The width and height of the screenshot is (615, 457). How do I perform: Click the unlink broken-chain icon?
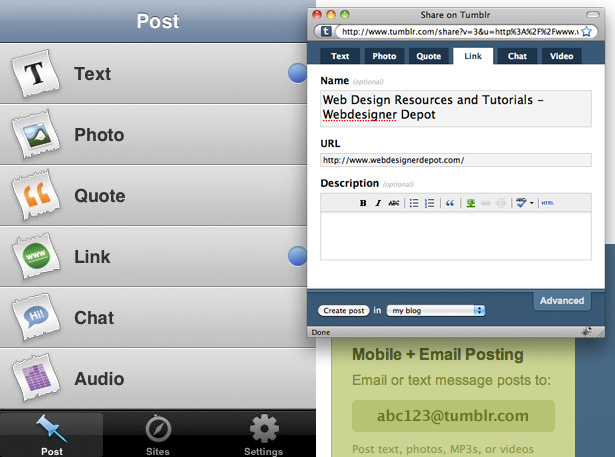501,203
